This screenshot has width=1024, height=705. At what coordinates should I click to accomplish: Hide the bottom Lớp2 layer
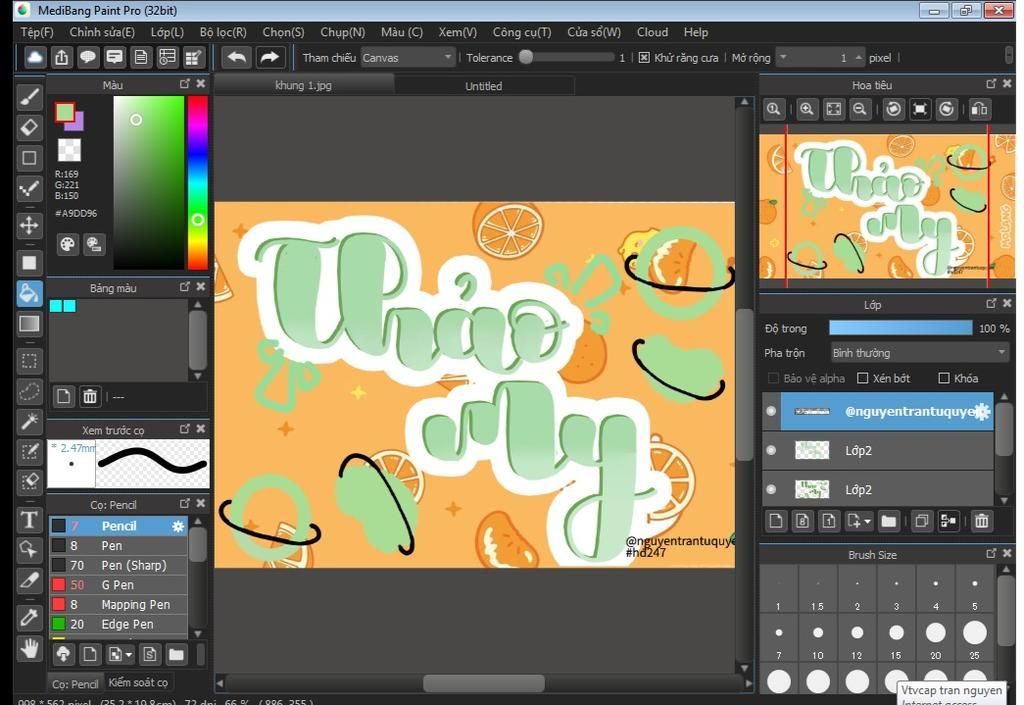pyautogui.click(x=771, y=490)
